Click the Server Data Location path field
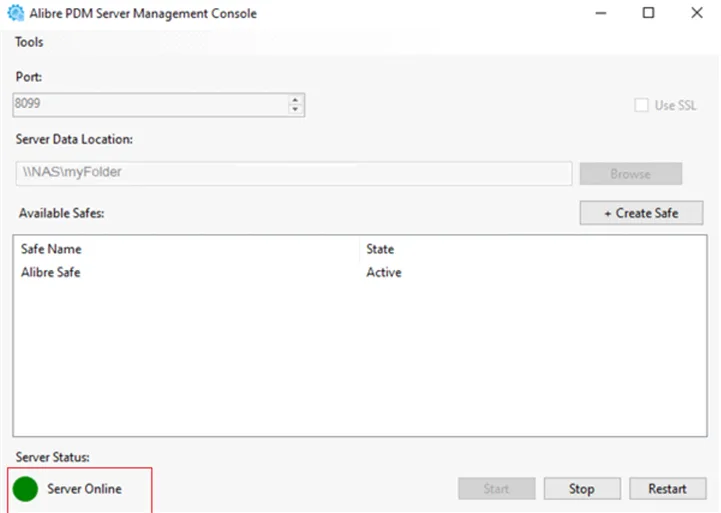The height and width of the screenshot is (513, 721). pos(294,173)
